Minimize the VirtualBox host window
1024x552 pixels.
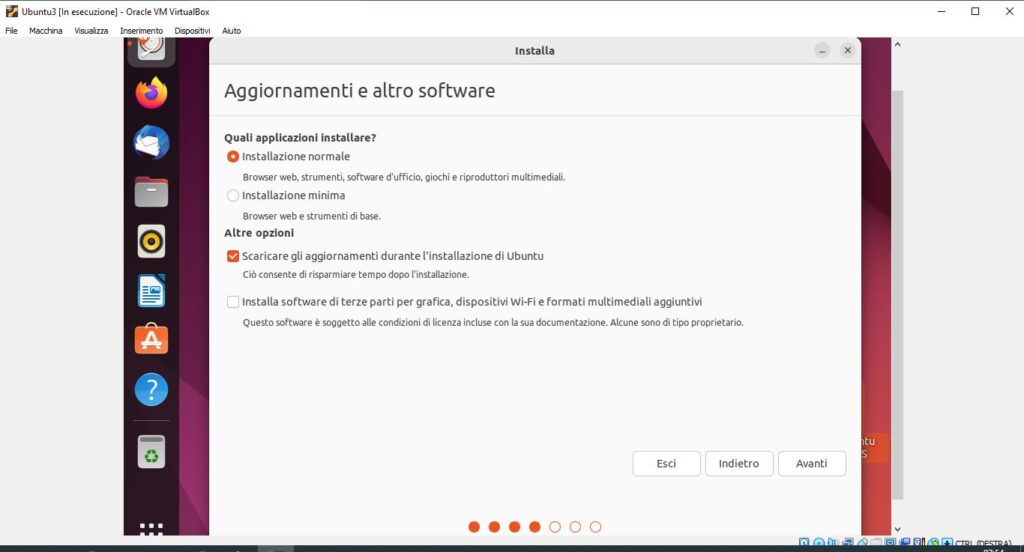coord(941,11)
